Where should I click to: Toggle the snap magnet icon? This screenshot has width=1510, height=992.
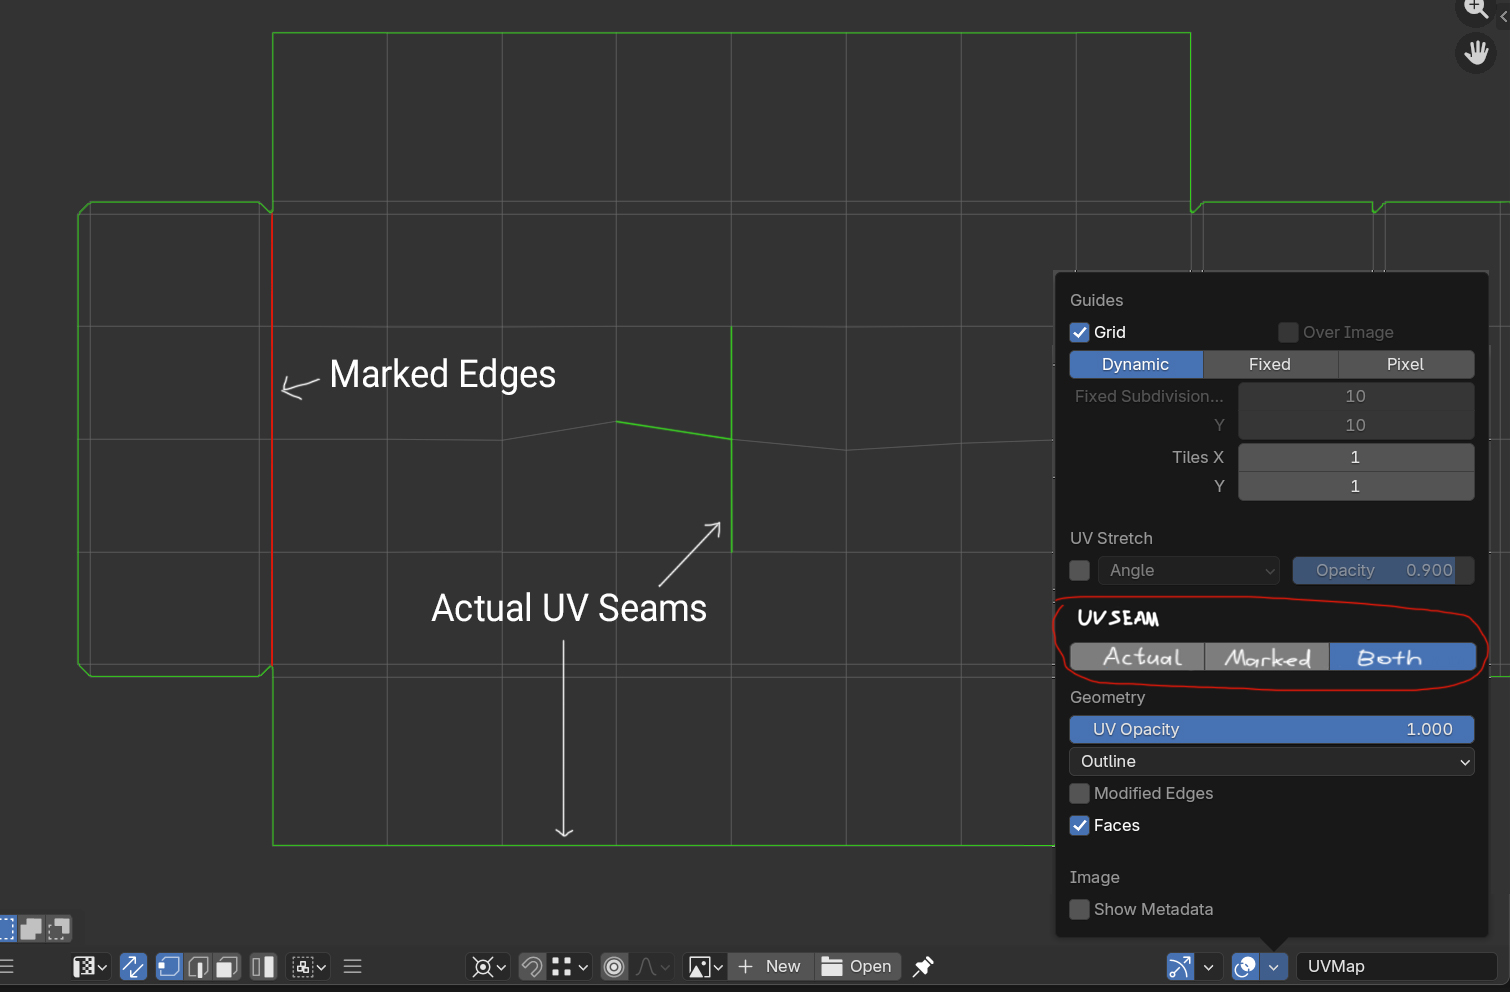532,967
